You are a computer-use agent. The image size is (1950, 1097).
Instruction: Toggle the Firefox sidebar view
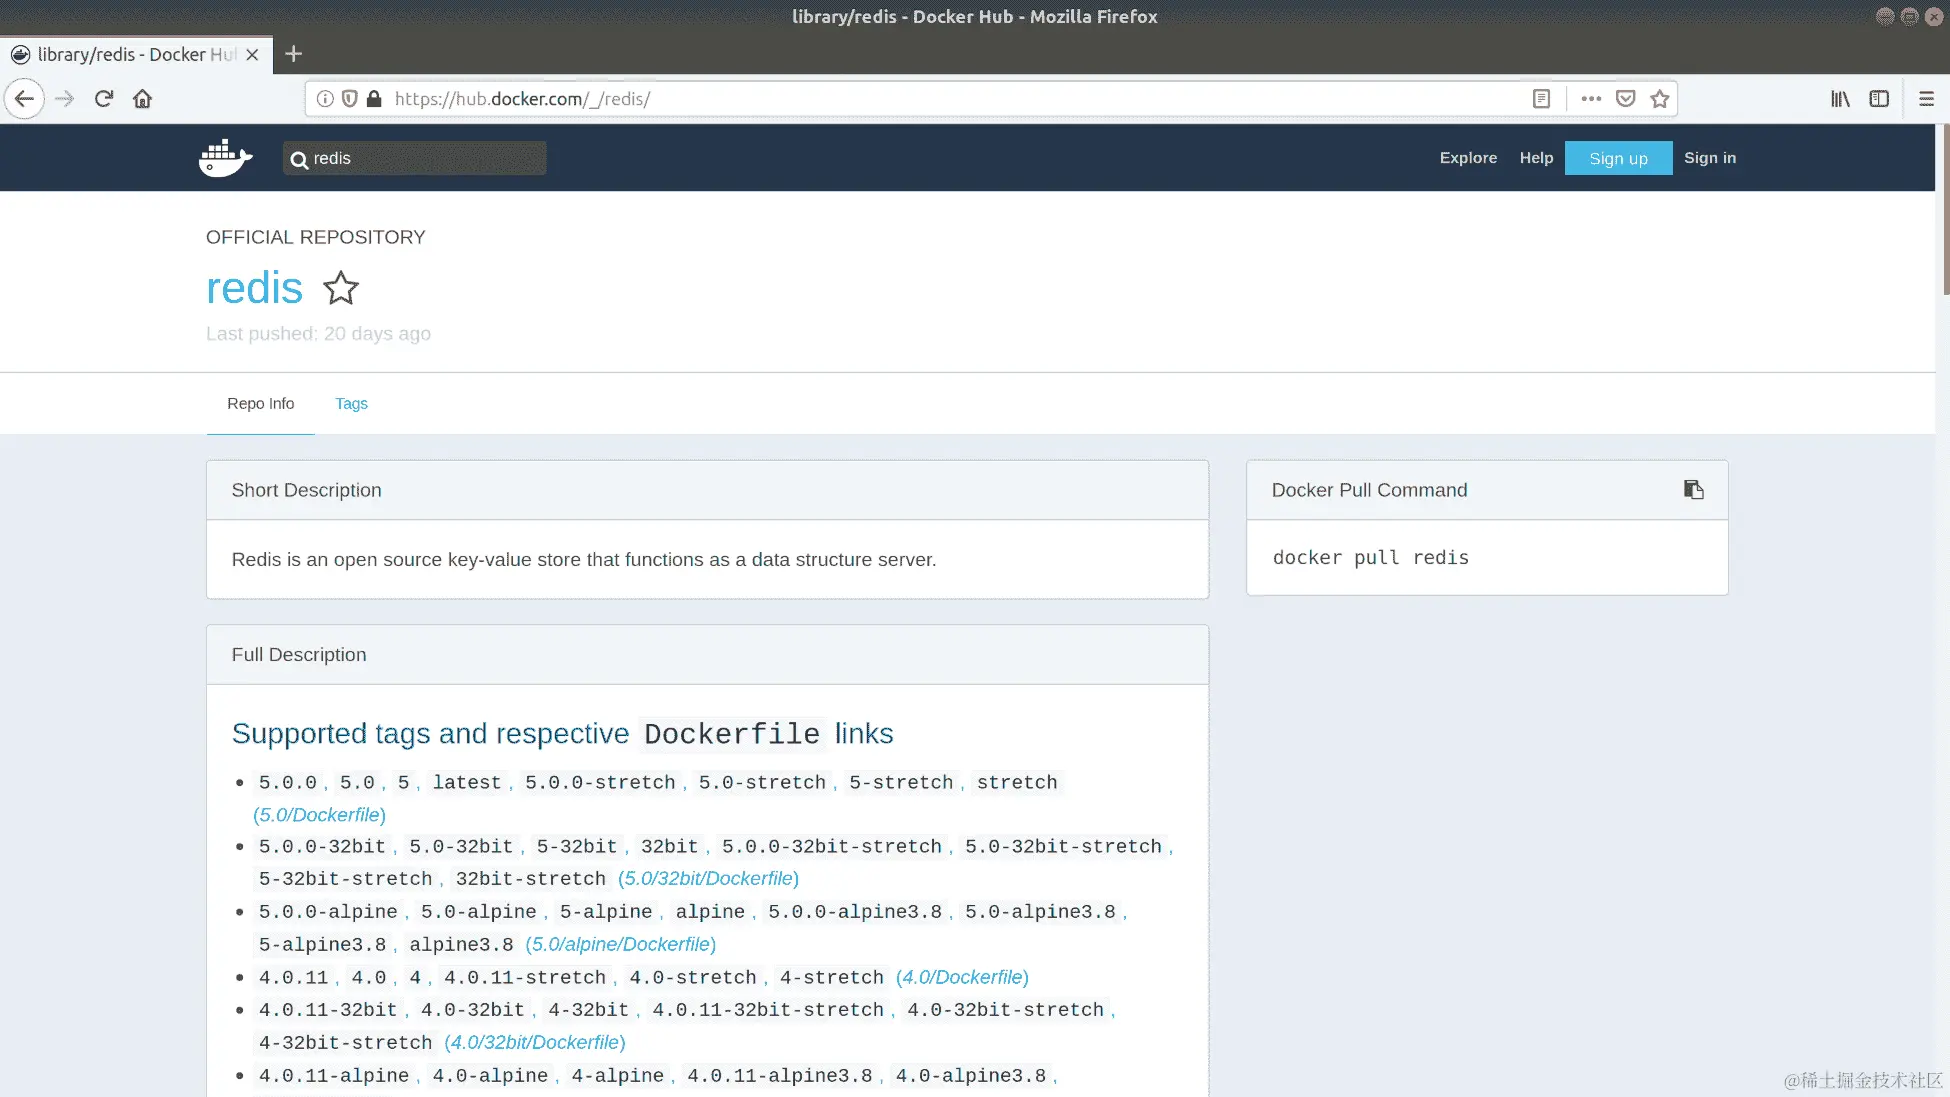[1879, 99]
